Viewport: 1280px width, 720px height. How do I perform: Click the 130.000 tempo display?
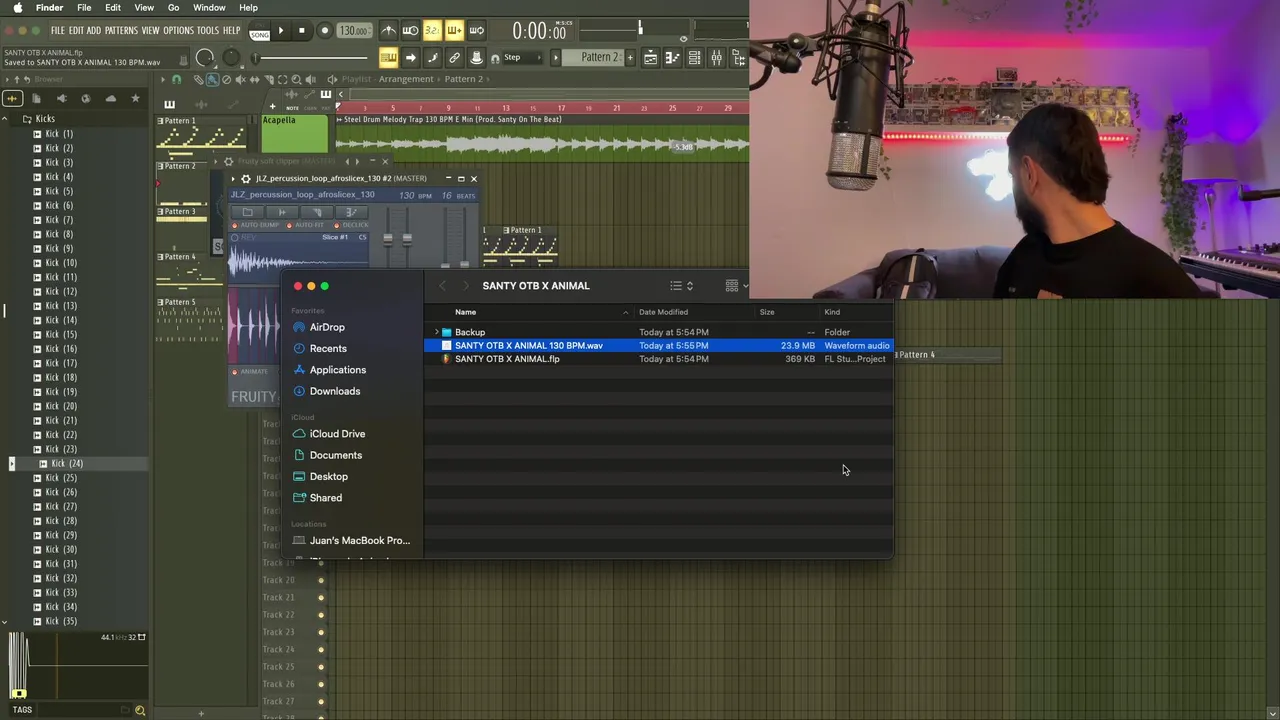(354, 31)
